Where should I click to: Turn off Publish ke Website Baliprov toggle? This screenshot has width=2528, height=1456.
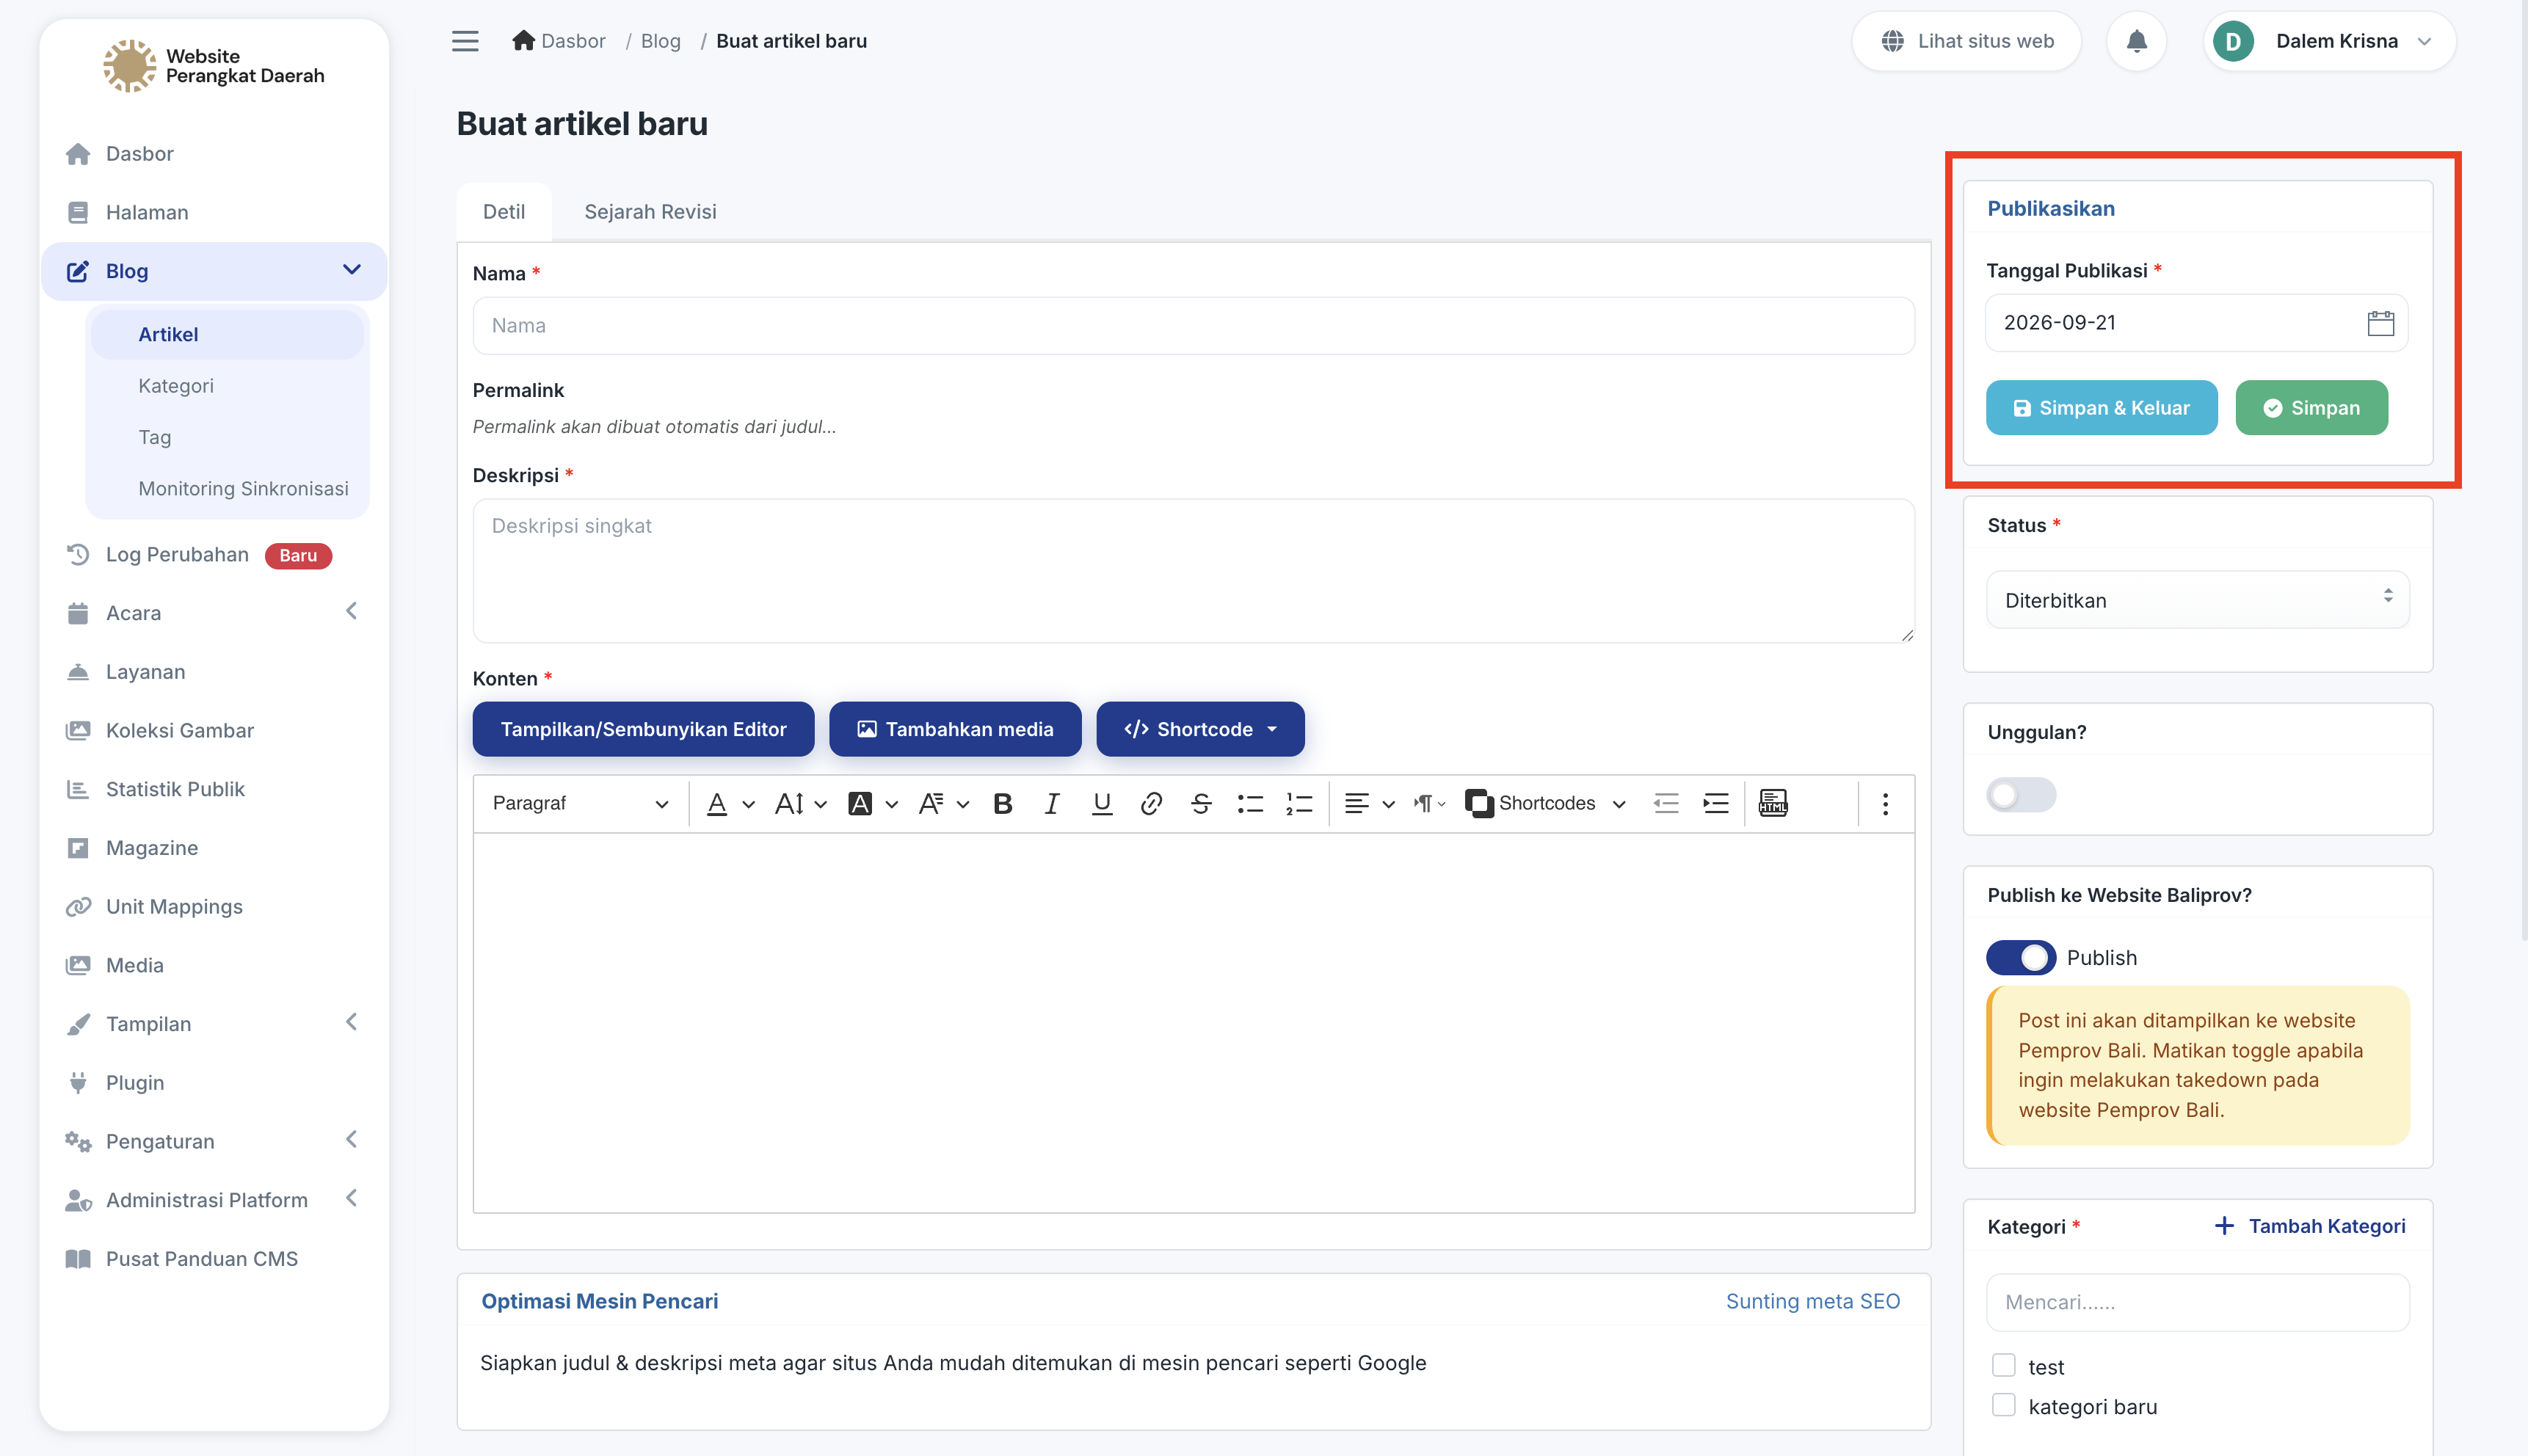[2020, 958]
